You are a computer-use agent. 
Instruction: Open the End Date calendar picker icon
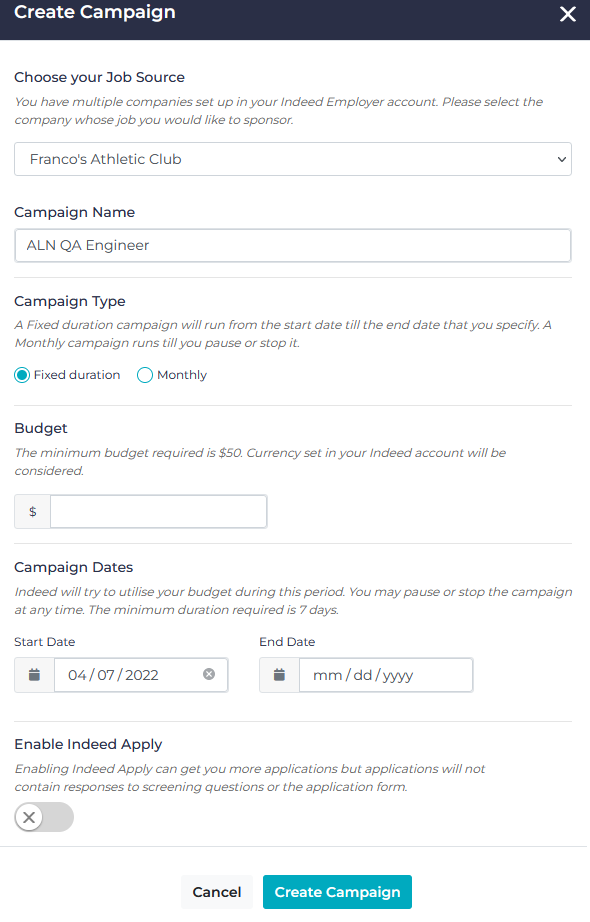tap(278, 675)
